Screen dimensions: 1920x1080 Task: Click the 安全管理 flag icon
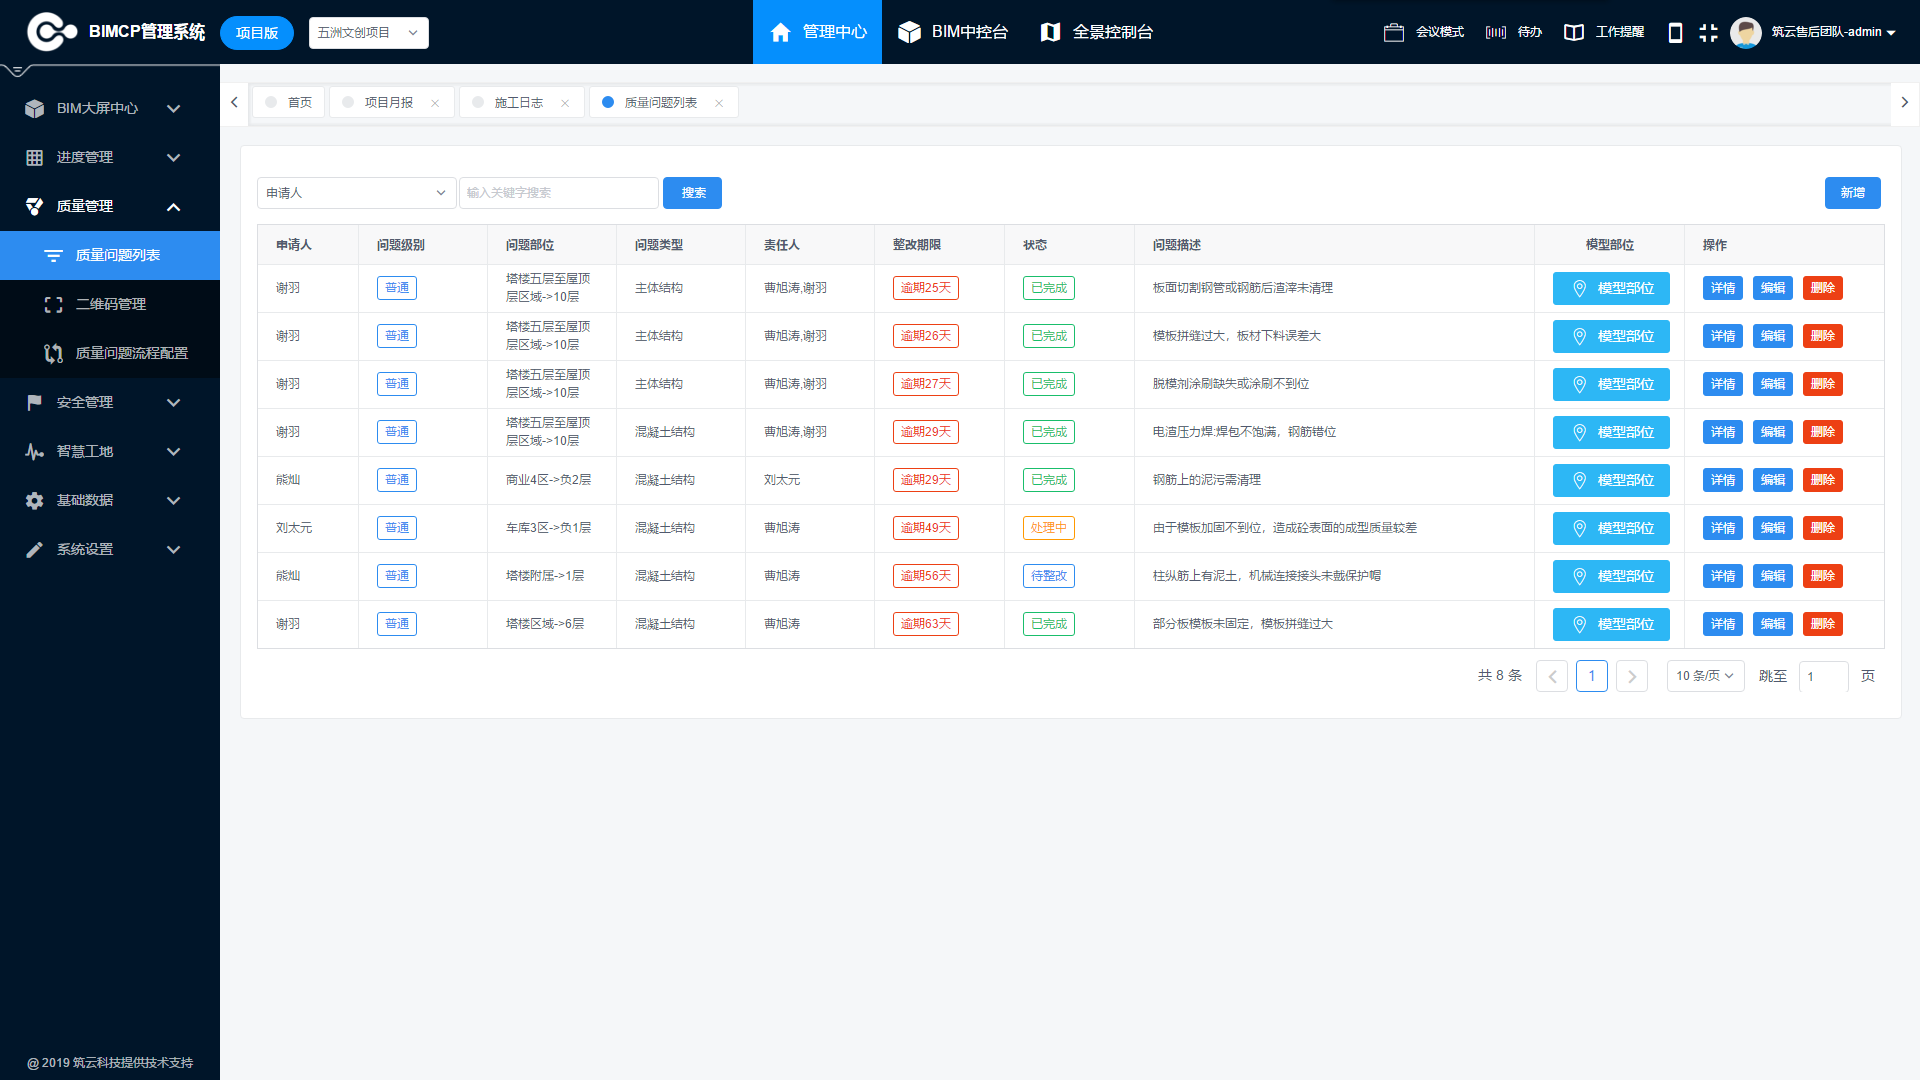point(35,402)
